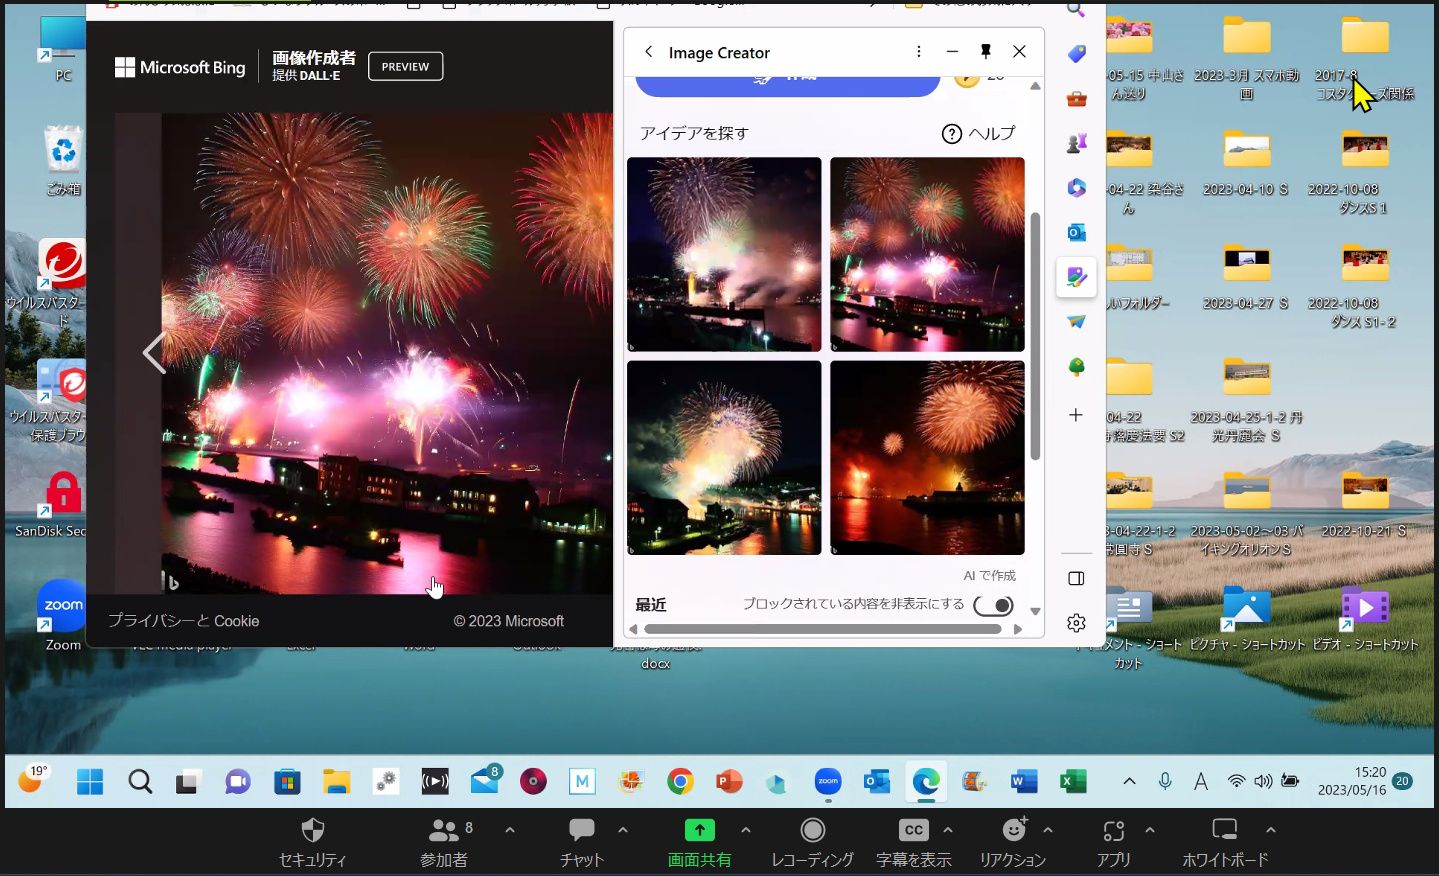Toggle Zoom screen share button
1439x876 pixels.
click(699, 841)
